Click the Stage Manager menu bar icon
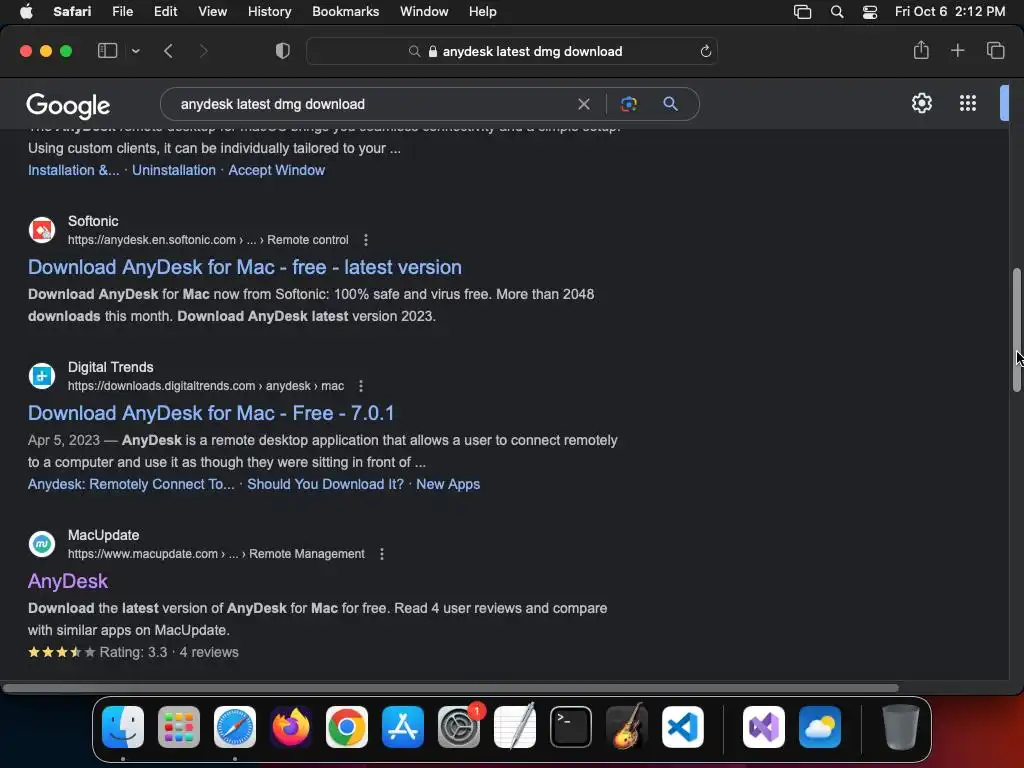1024x768 pixels. pos(803,12)
